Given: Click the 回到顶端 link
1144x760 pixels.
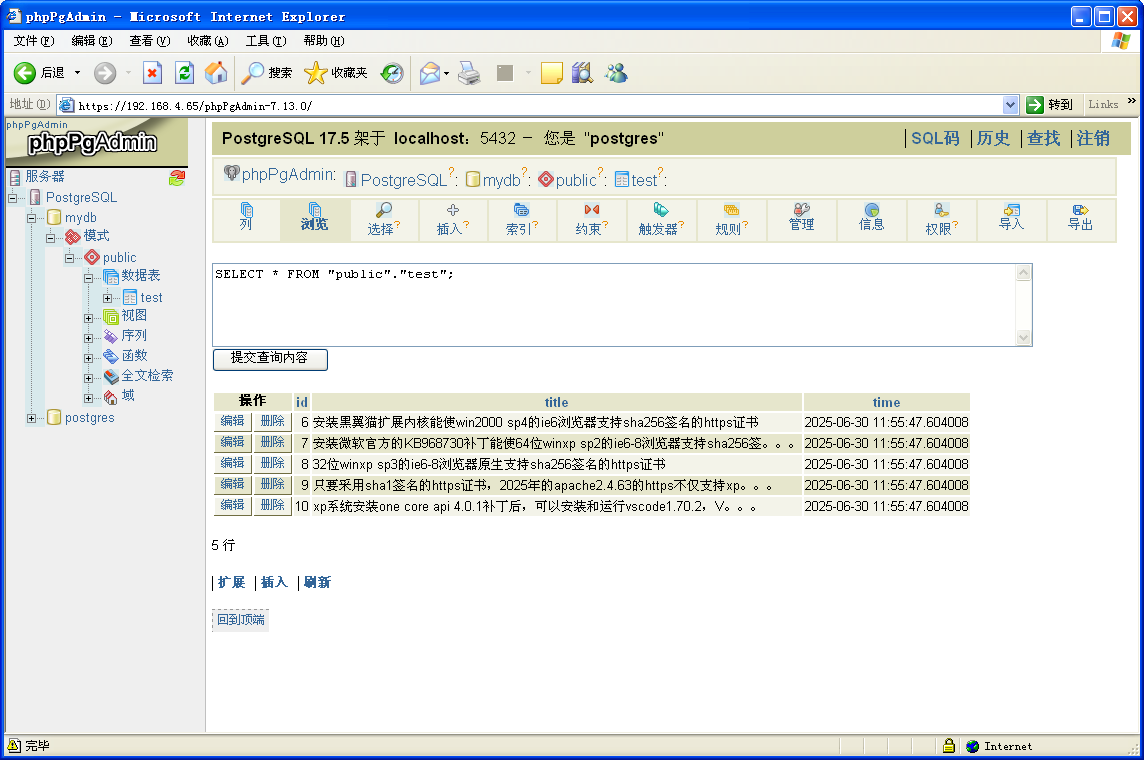Looking at the screenshot, I should coord(241,619).
